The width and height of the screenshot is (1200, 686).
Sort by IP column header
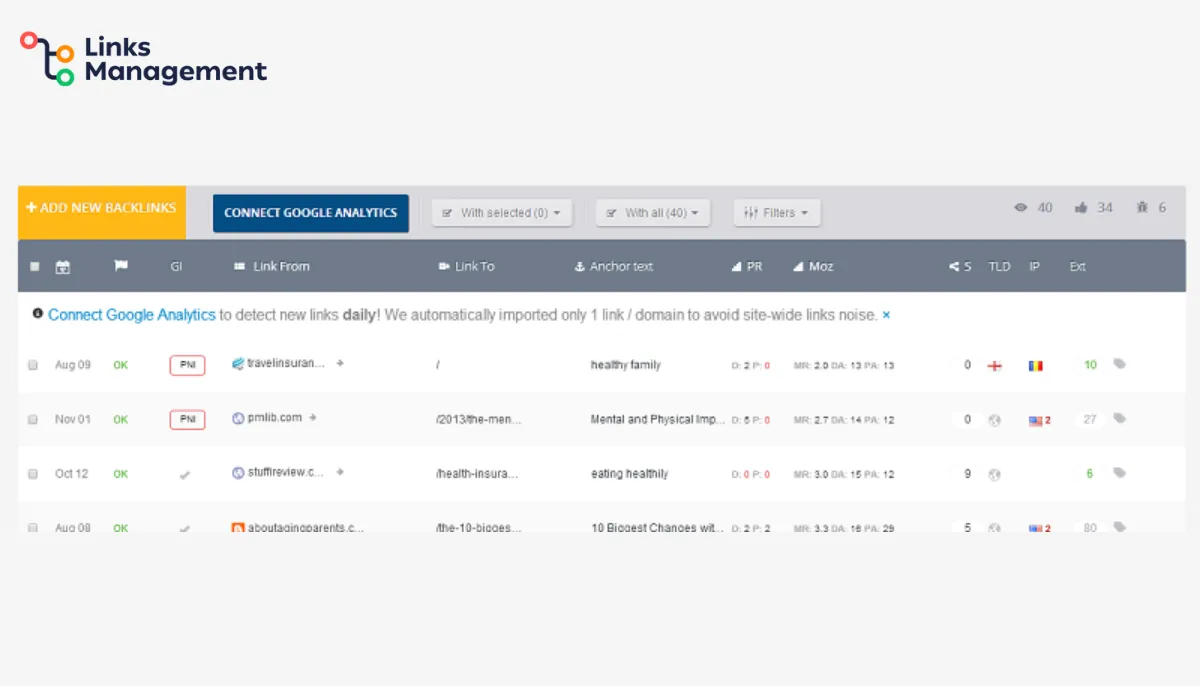pyautogui.click(x=1035, y=267)
